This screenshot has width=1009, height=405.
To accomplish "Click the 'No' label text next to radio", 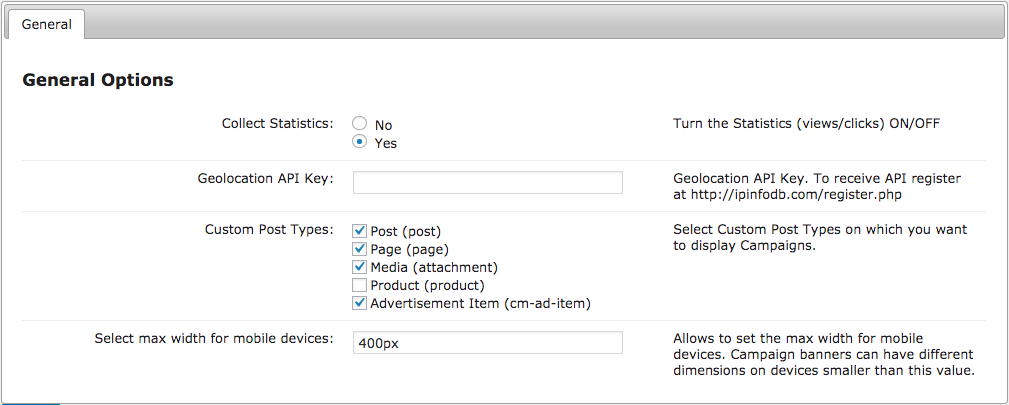I will (x=384, y=126).
